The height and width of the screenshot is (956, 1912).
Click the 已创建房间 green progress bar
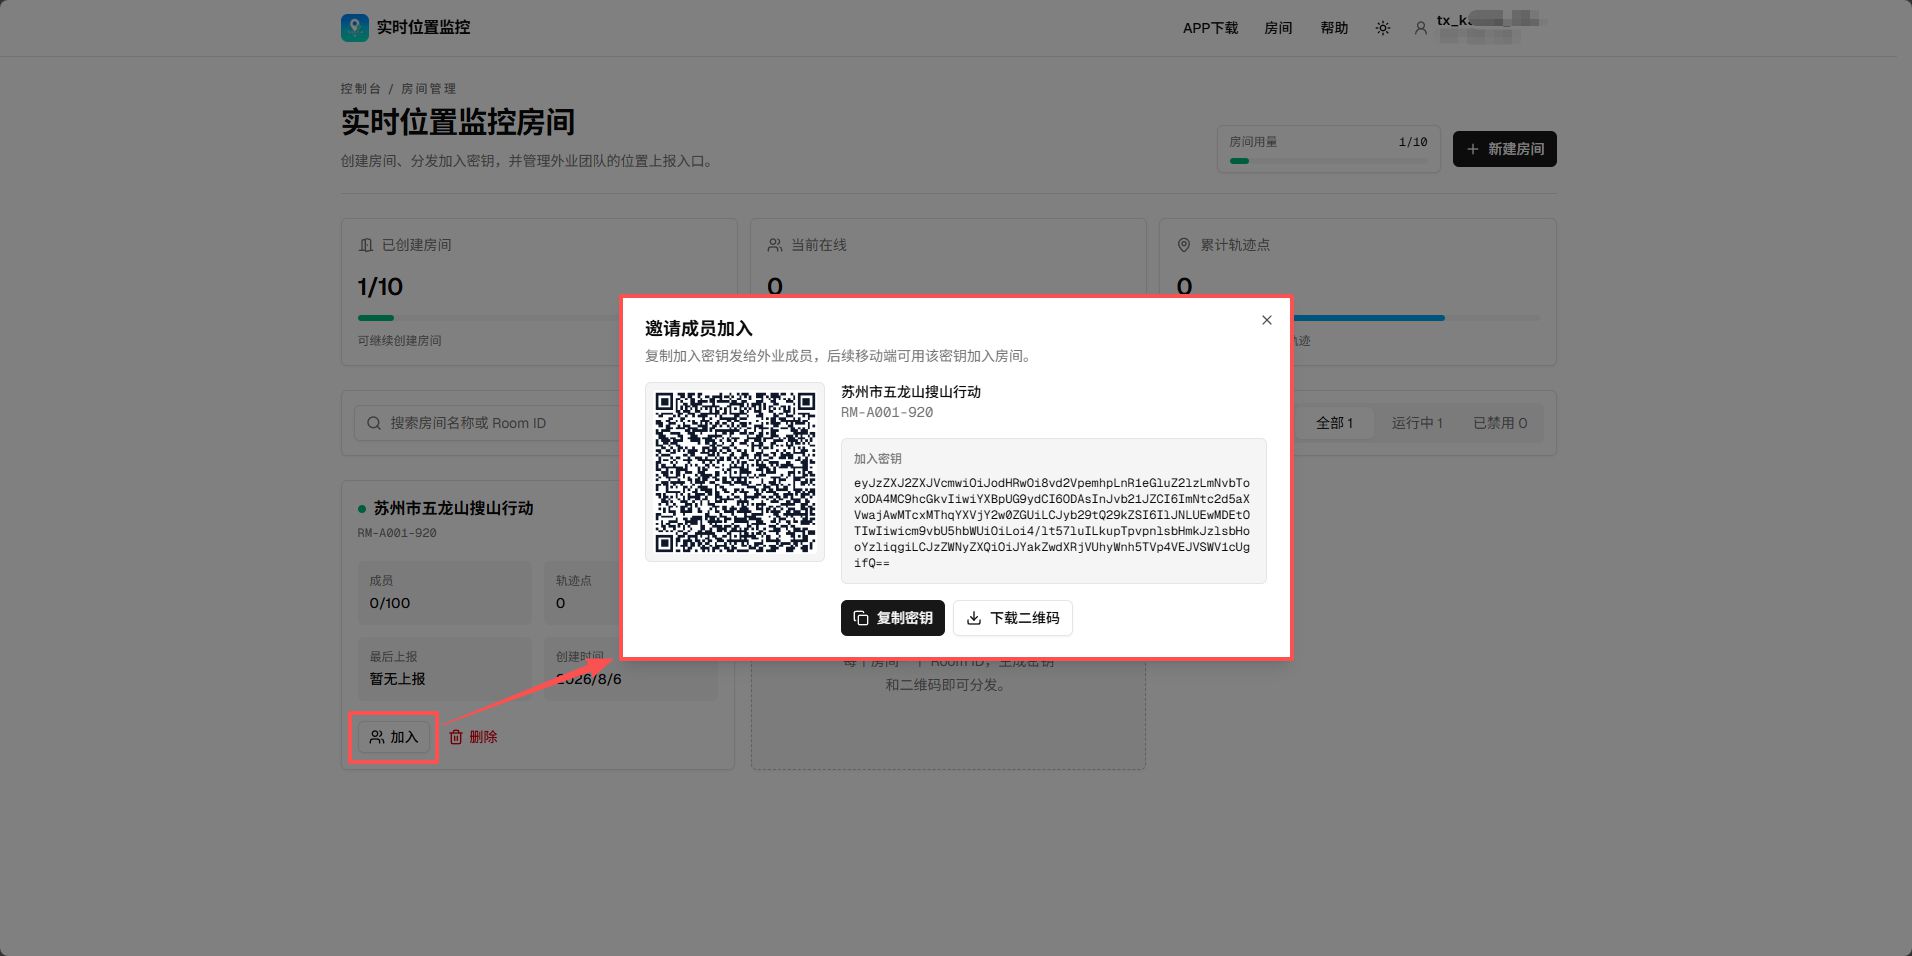tap(377, 318)
